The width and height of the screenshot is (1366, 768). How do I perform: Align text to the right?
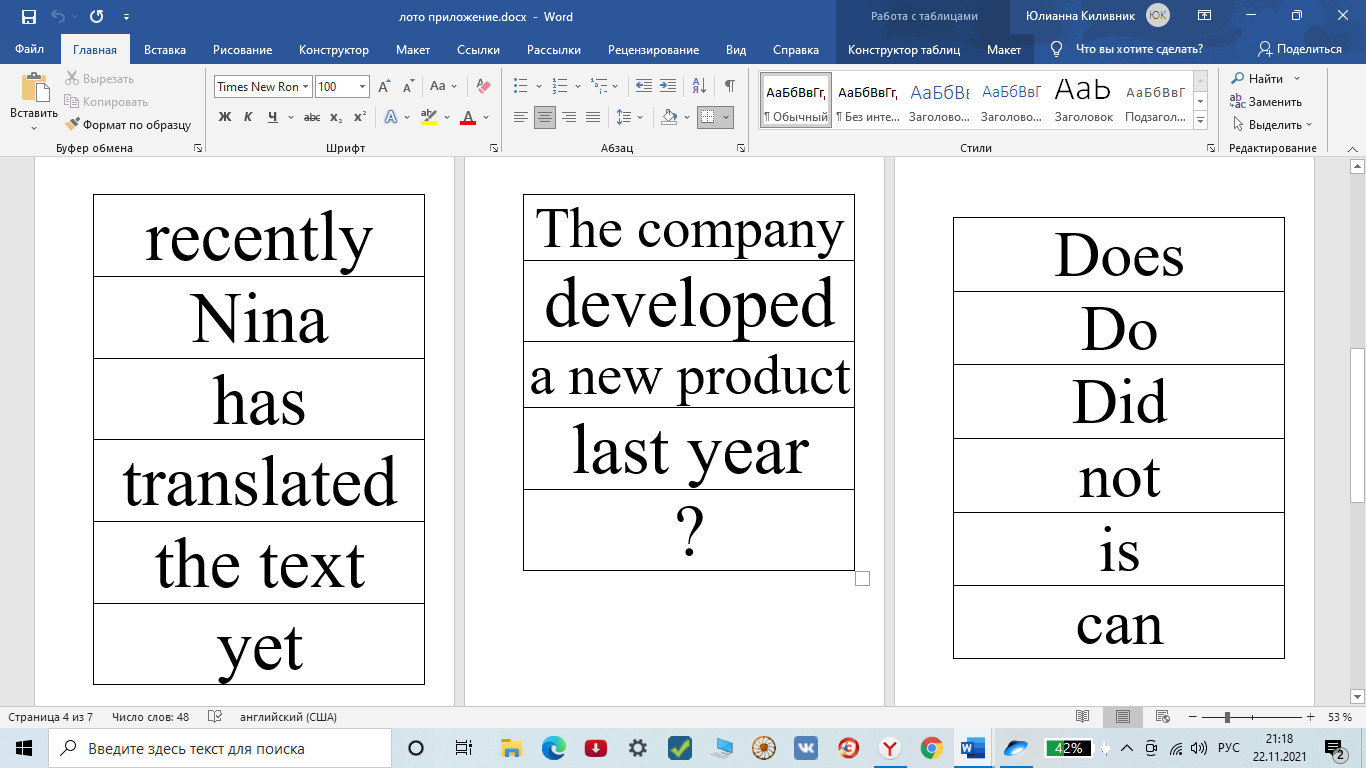[569, 117]
